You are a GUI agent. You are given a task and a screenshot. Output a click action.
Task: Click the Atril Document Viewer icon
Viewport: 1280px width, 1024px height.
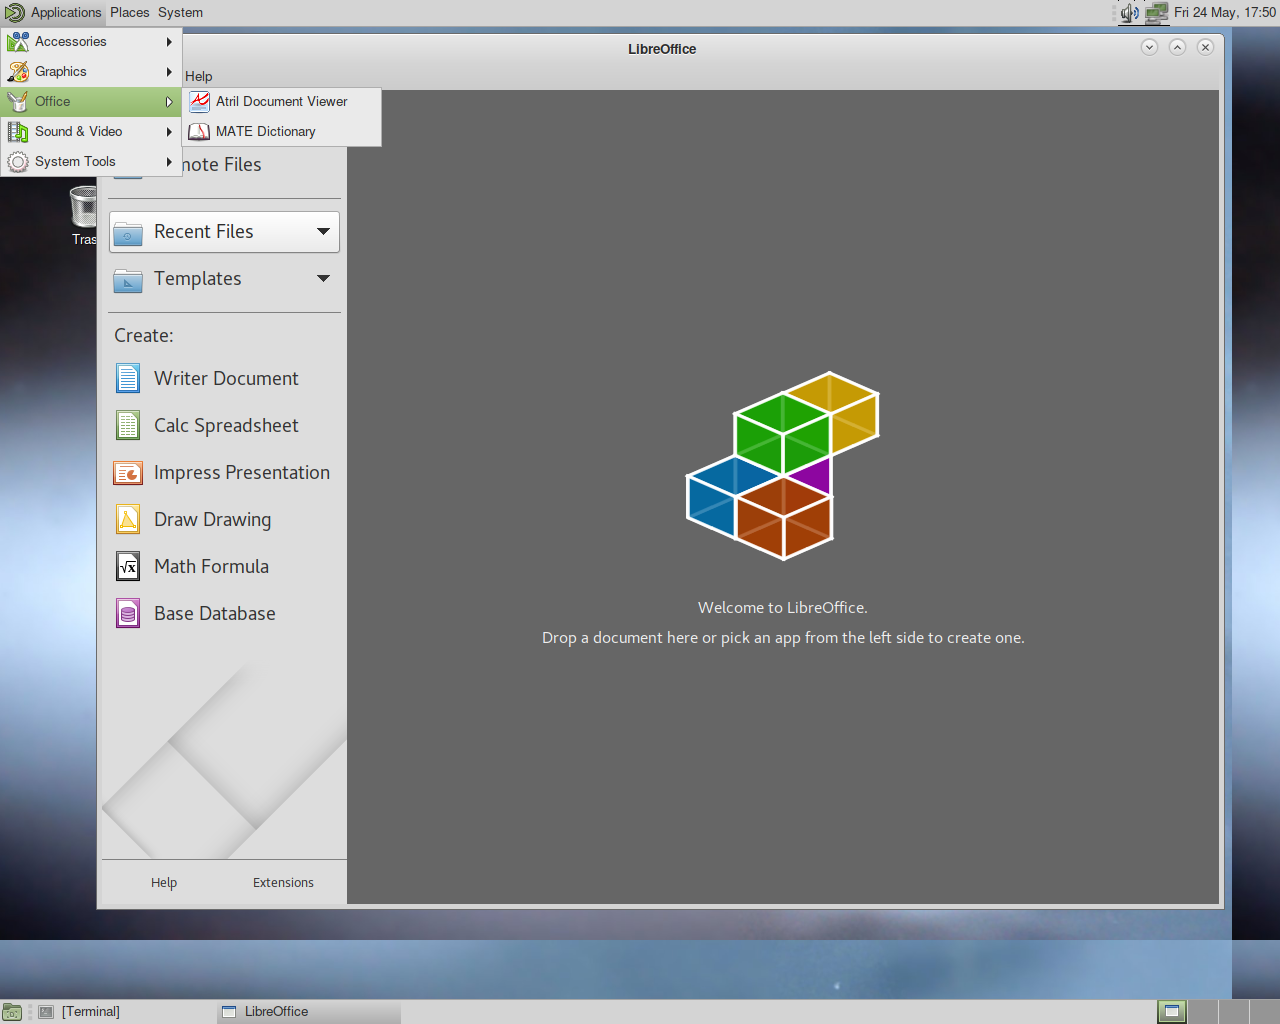pos(200,101)
